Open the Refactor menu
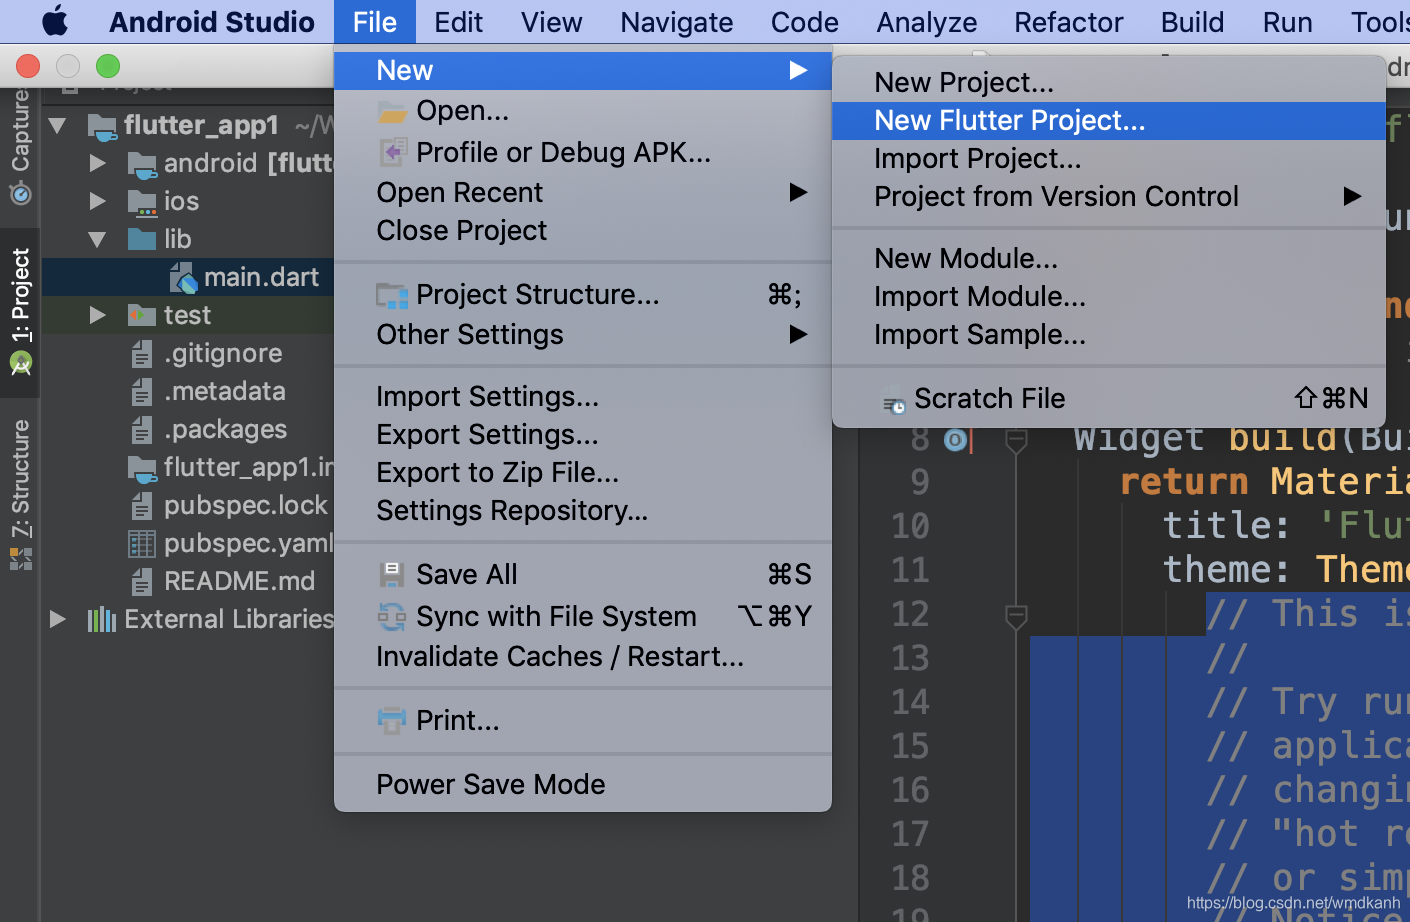 point(1068,22)
